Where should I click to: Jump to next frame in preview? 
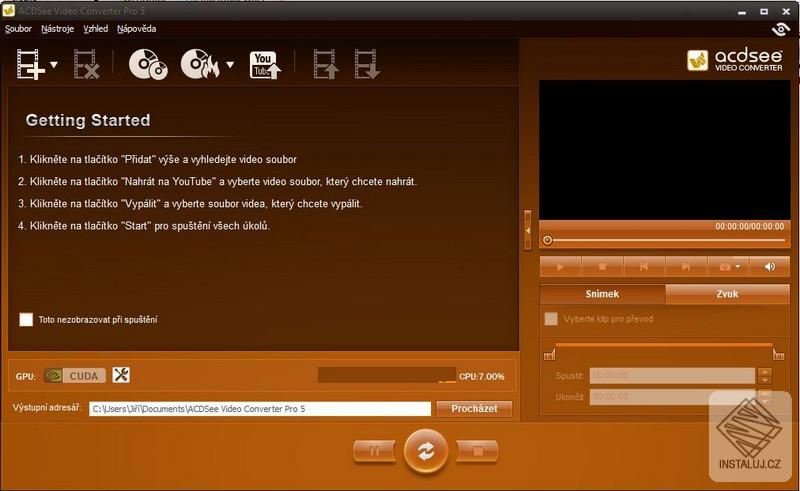coord(686,267)
